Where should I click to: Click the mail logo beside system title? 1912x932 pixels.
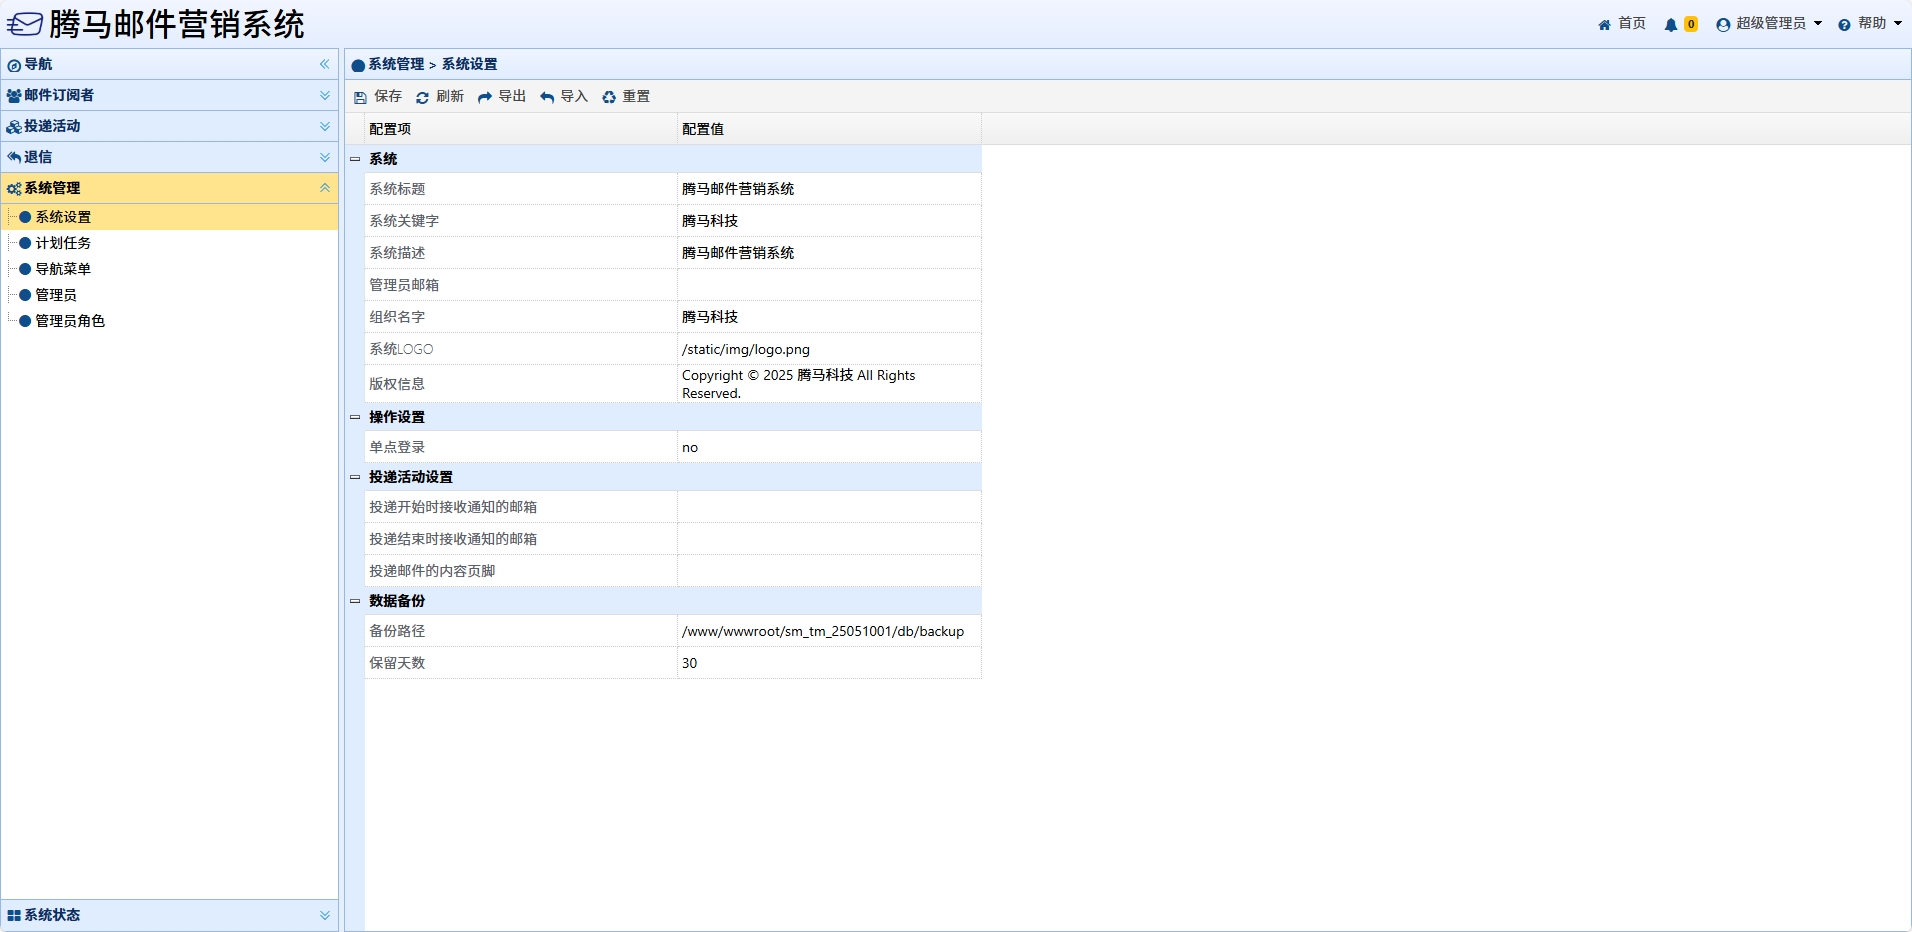pos(25,24)
